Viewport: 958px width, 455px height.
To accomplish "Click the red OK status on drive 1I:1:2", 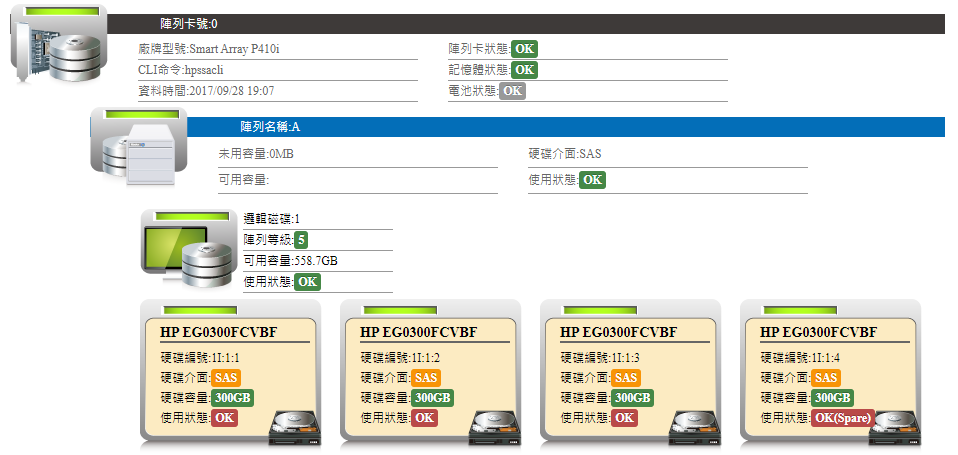I will pos(424,418).
